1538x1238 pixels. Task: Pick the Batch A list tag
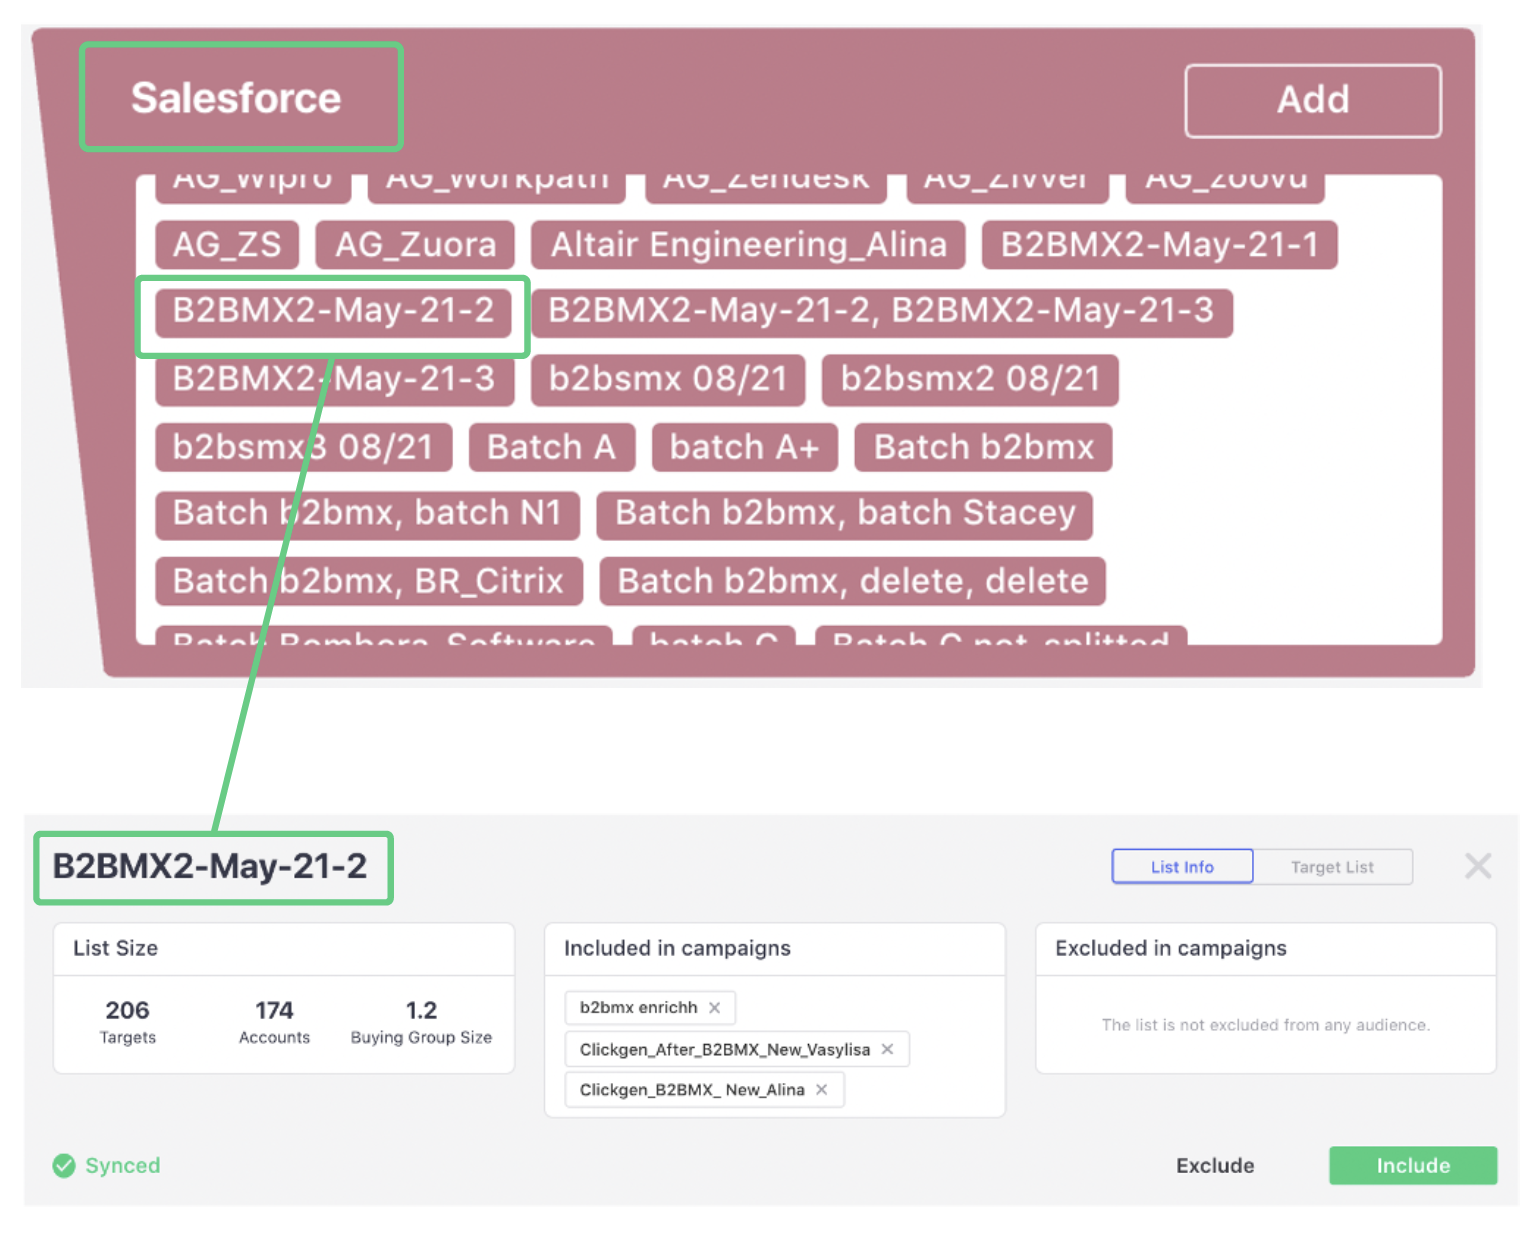click(x=551, y=447)
